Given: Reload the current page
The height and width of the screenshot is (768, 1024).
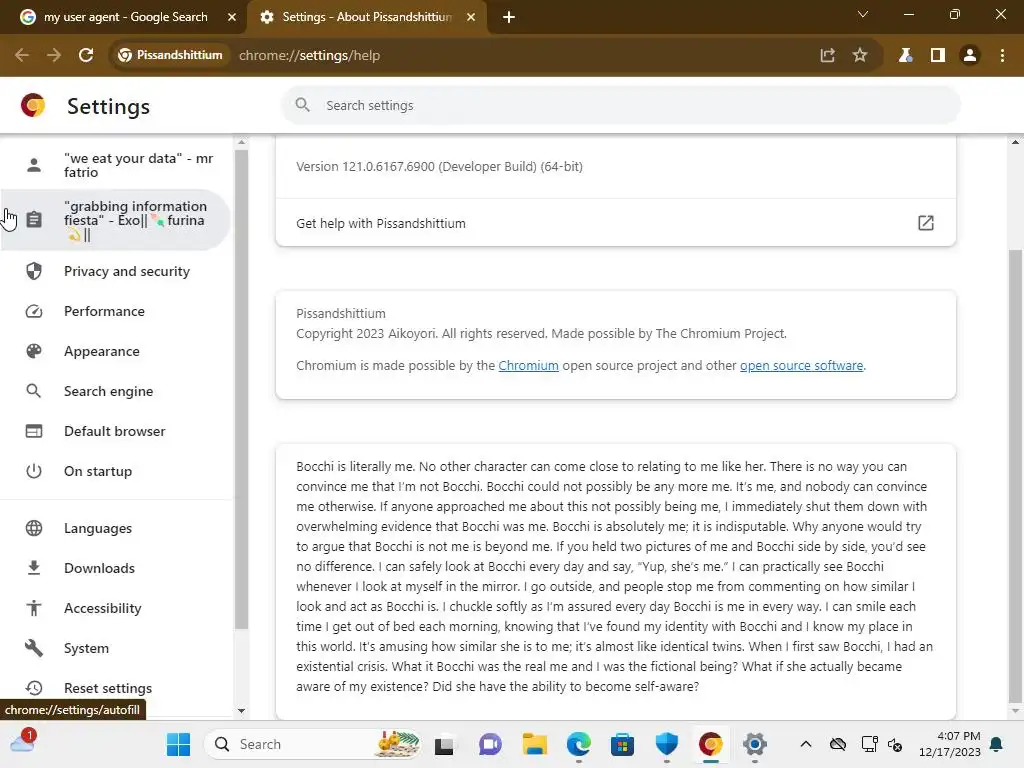Looking at the screenshot, I should (x=86, y=56).
